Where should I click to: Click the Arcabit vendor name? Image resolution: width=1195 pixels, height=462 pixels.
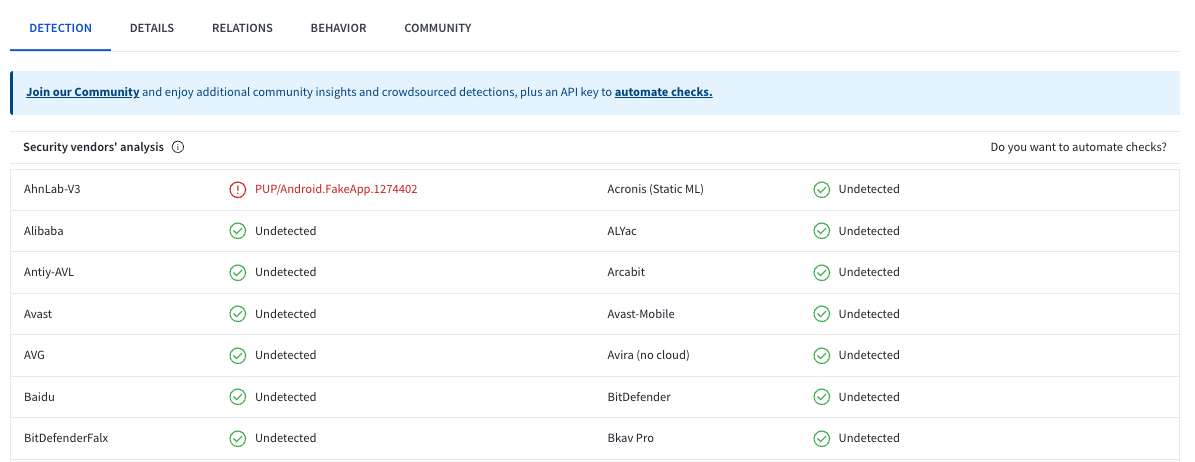click(626, 272)
